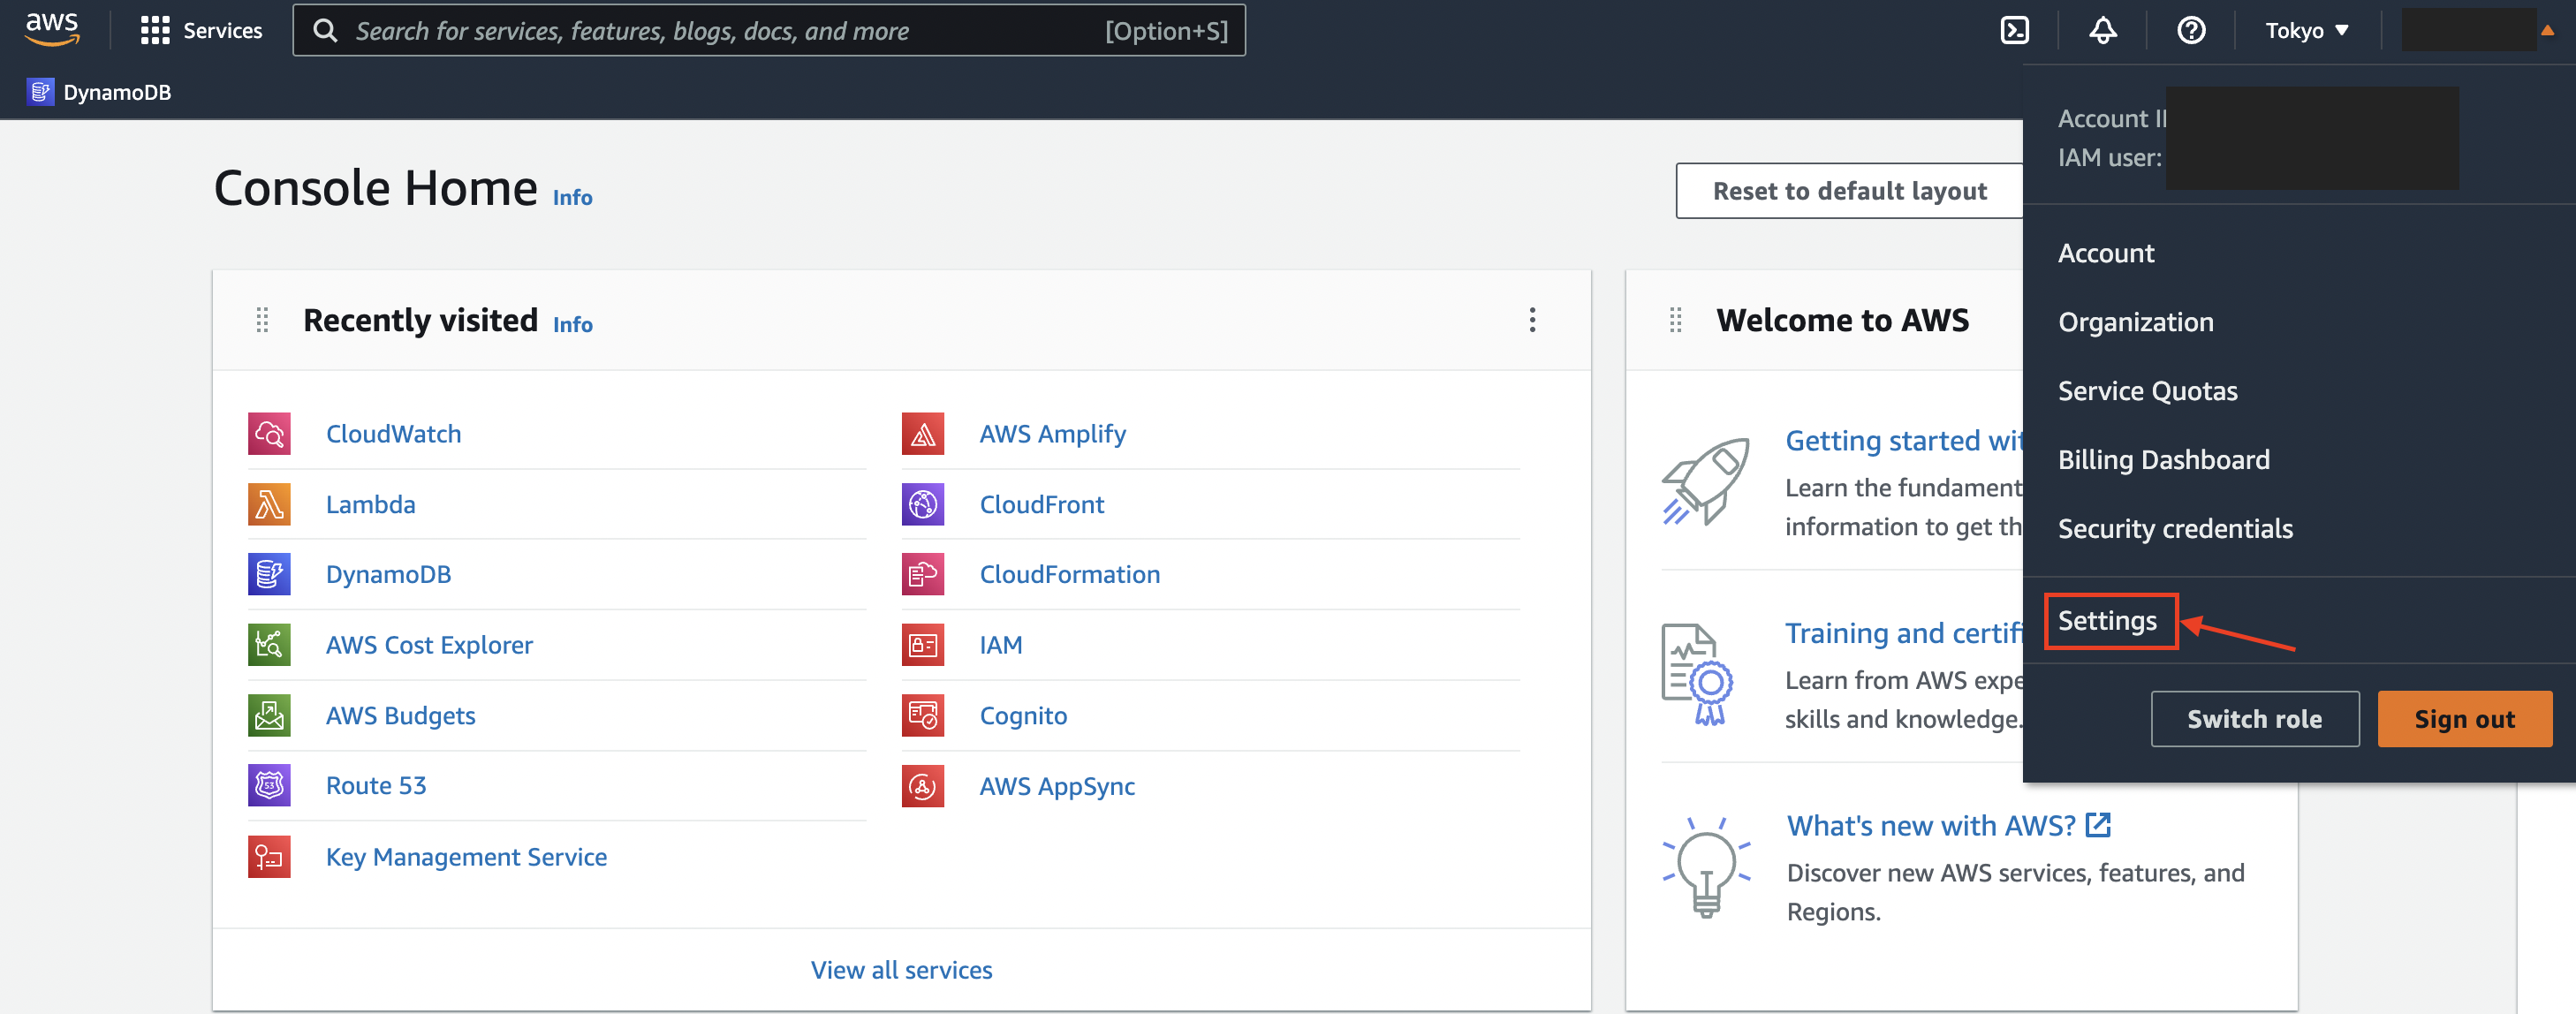The width and height of the screenshot is (2576, 1014).
Task: Choose Security credentials from account menu
Action: point(2174,529)
